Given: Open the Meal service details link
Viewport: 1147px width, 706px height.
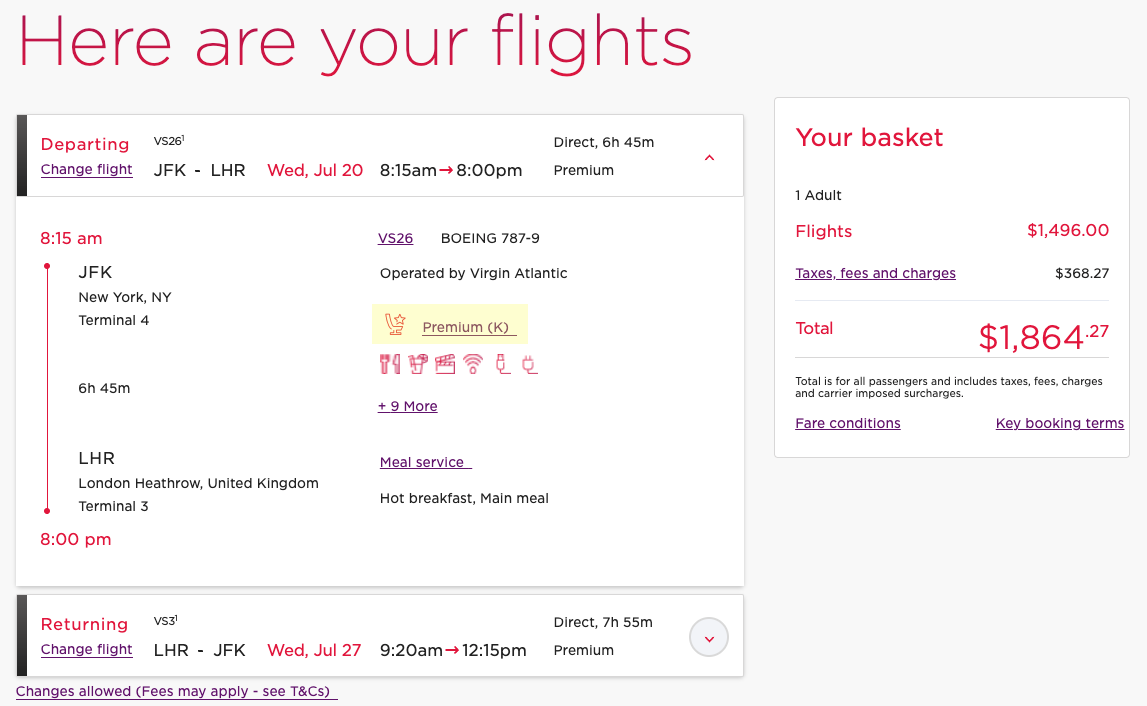Looking at the screenshot, I should pos(422,462).
